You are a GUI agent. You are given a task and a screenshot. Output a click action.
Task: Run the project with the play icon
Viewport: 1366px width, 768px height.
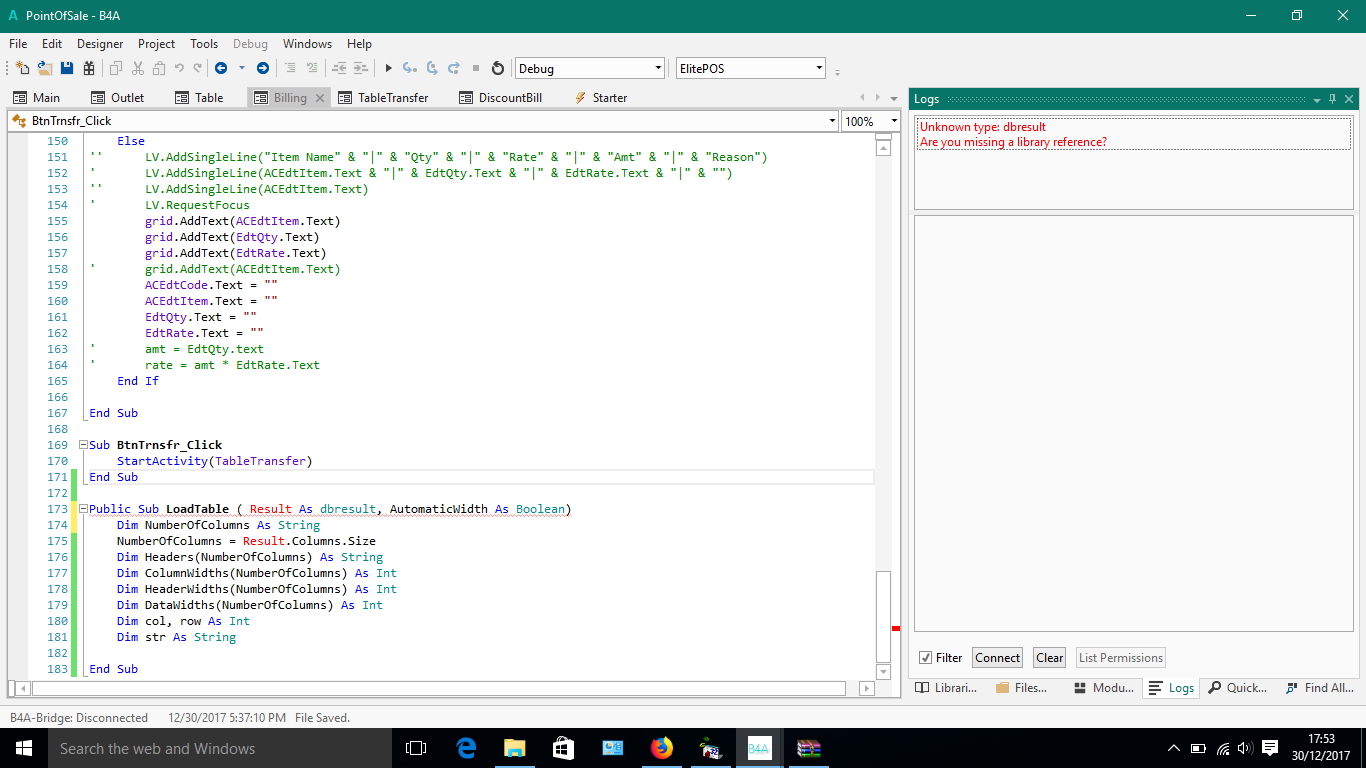(x=388, y=68)
